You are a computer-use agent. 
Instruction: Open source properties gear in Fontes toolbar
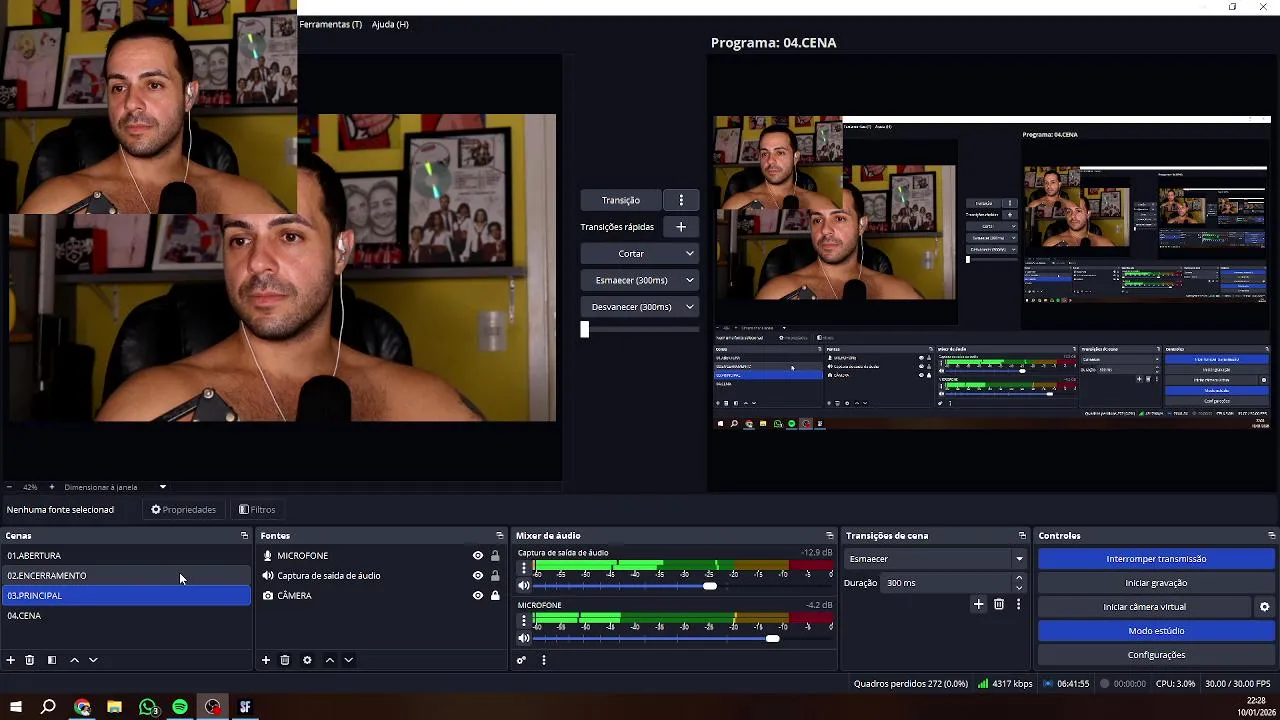coord(307,660)
